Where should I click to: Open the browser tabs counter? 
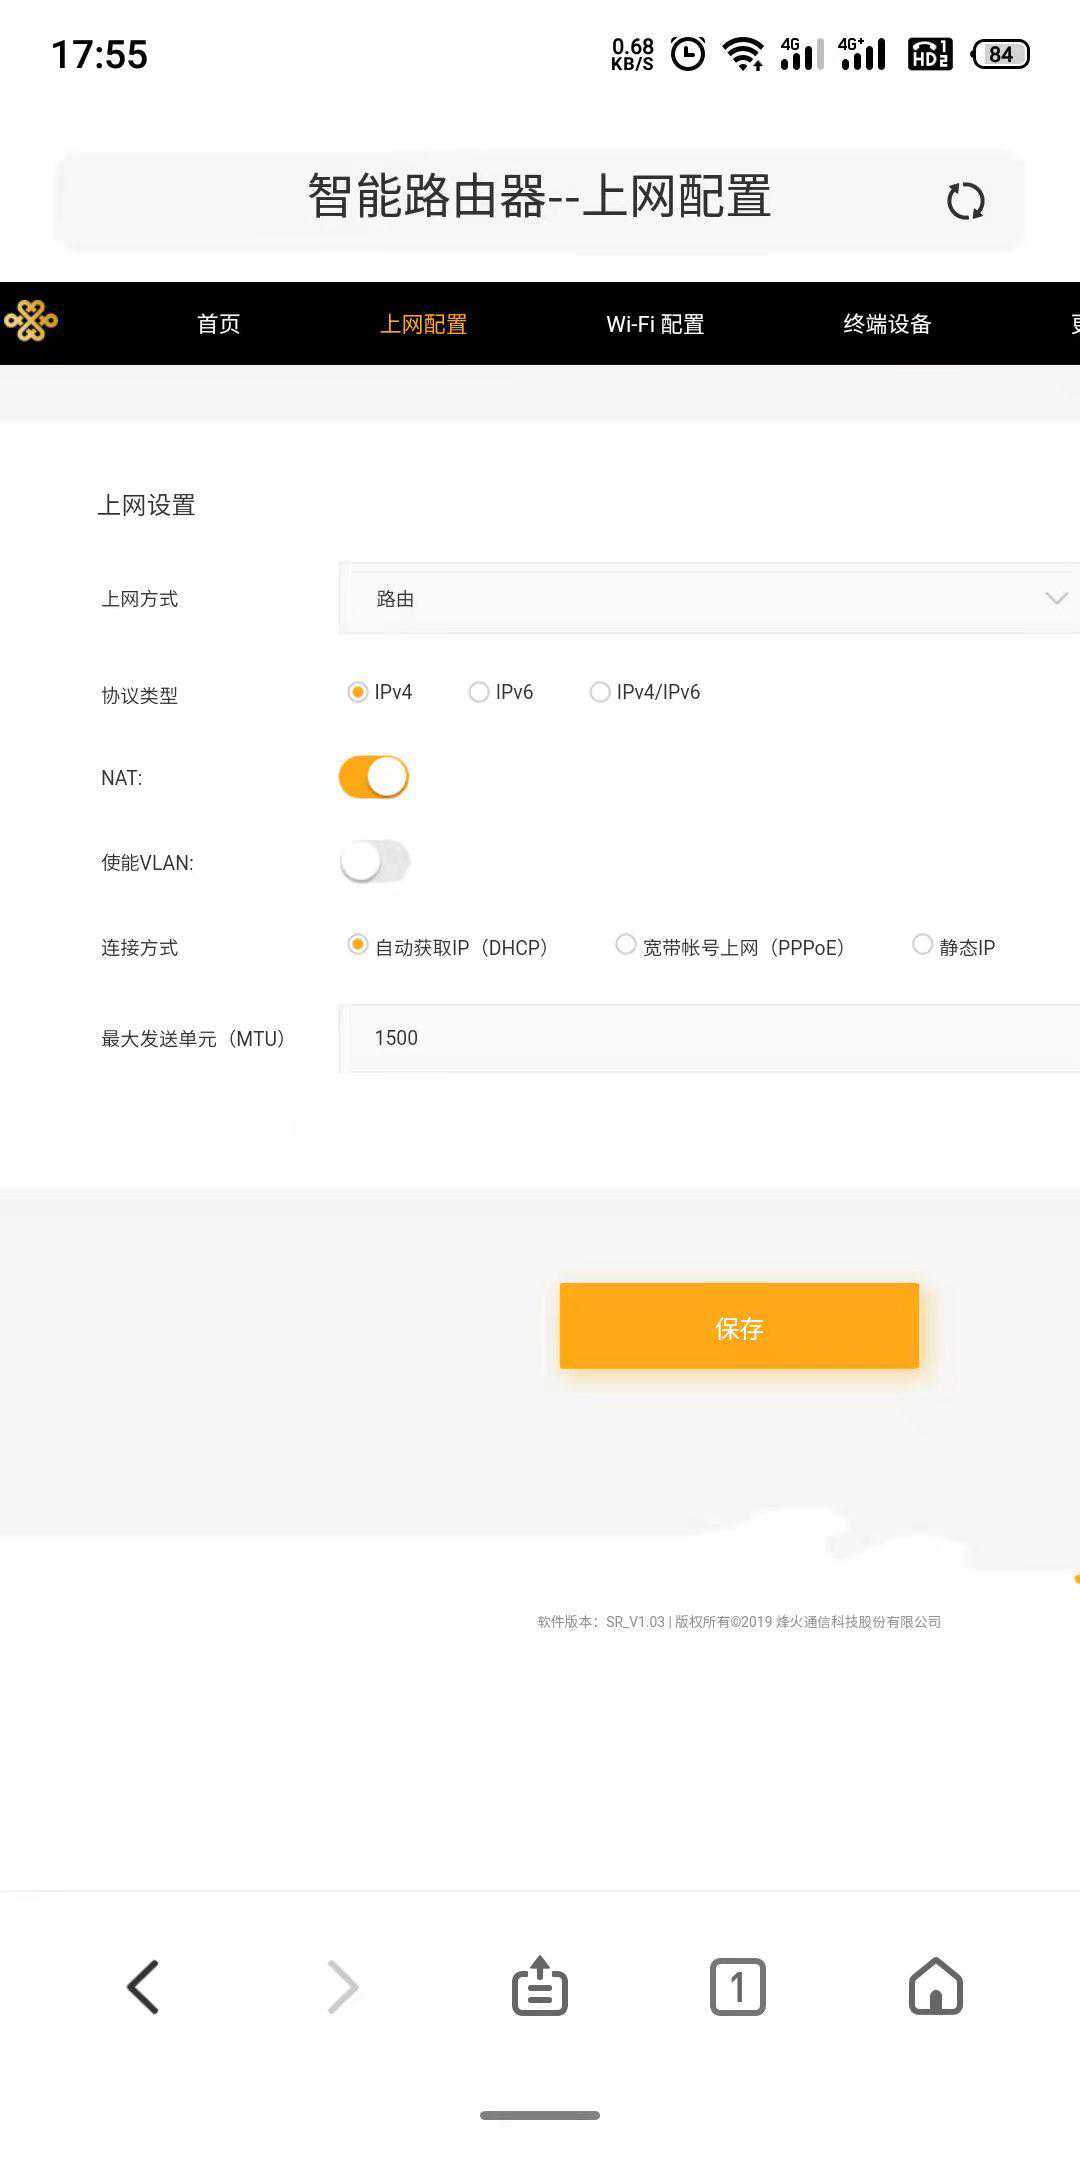click(x=737, y=1986)
